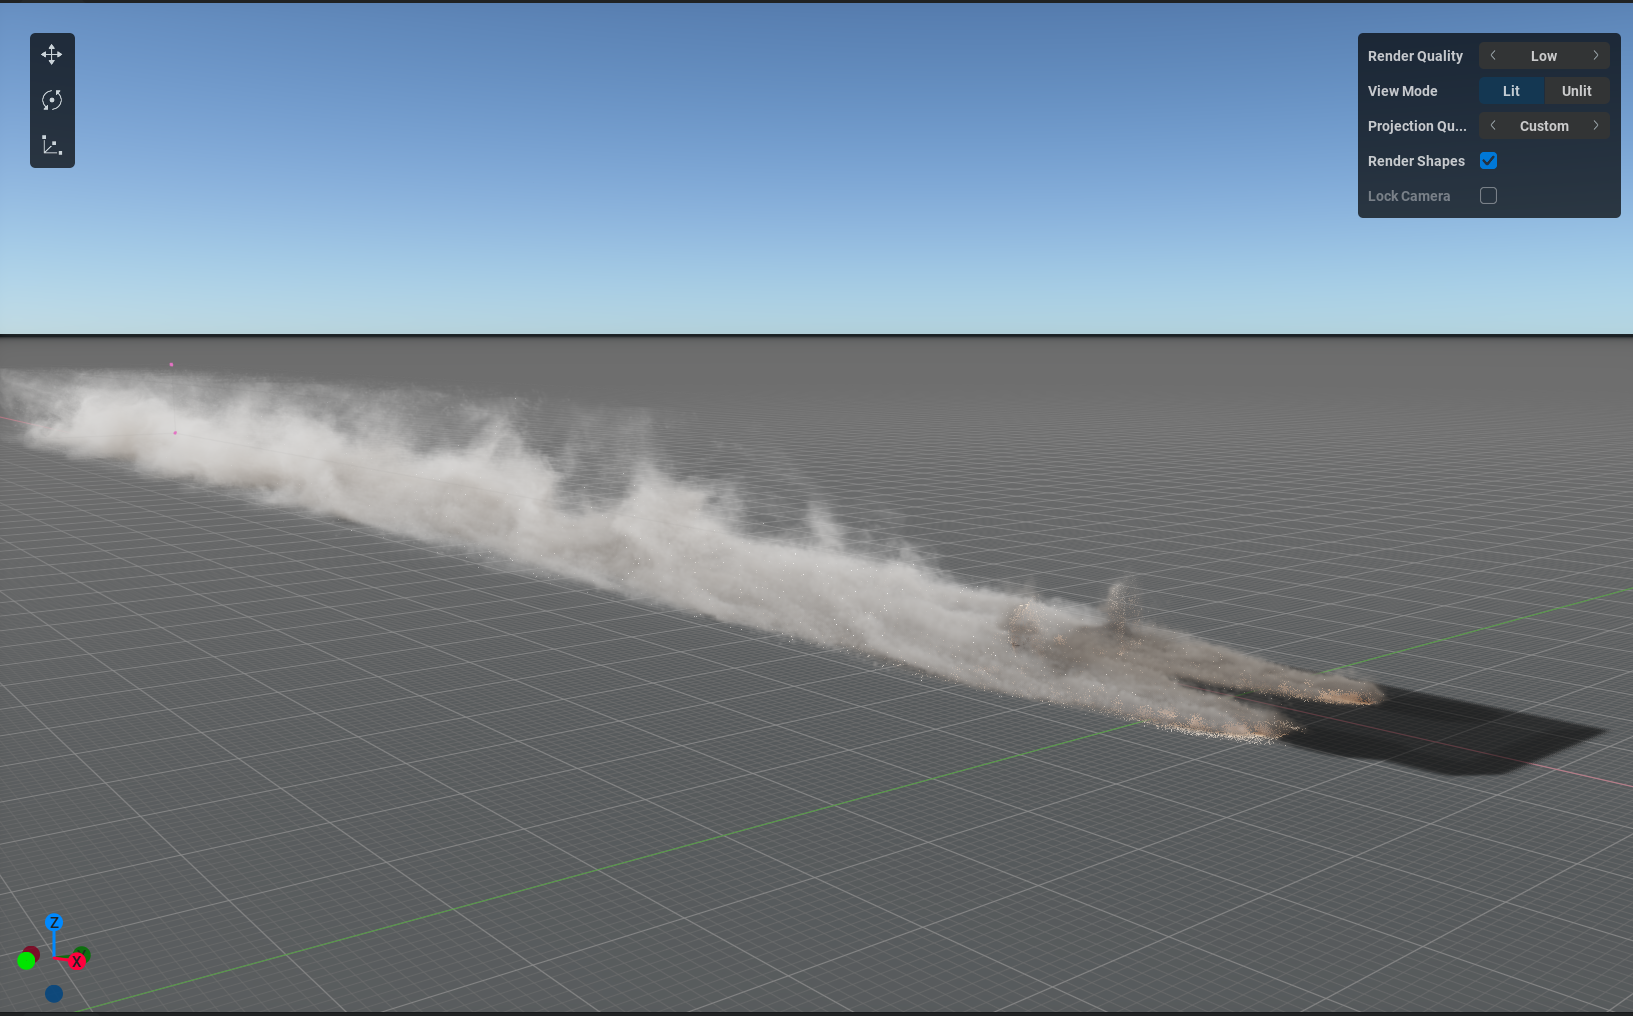Click the red X axis gizmo handle
1633x1016 pixels.
tap(77, 961)
